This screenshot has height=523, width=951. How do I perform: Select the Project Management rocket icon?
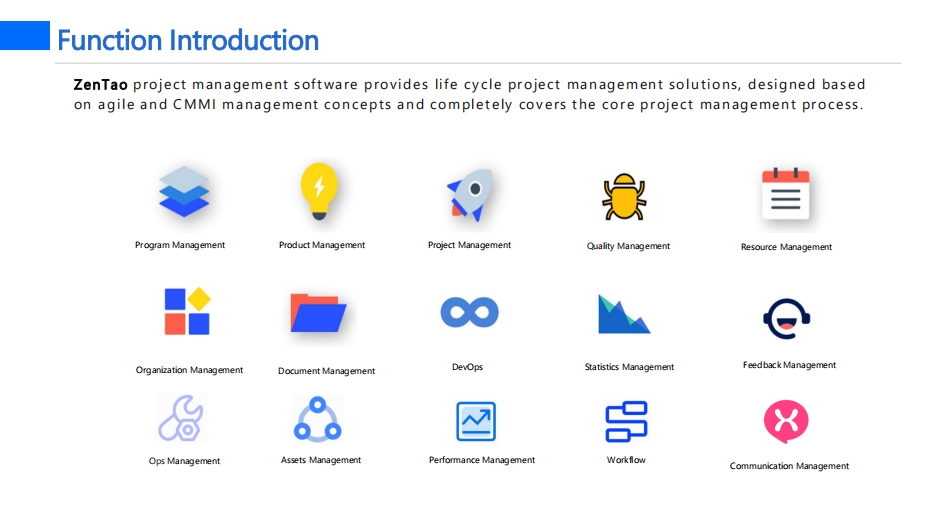tap(470, 195)
